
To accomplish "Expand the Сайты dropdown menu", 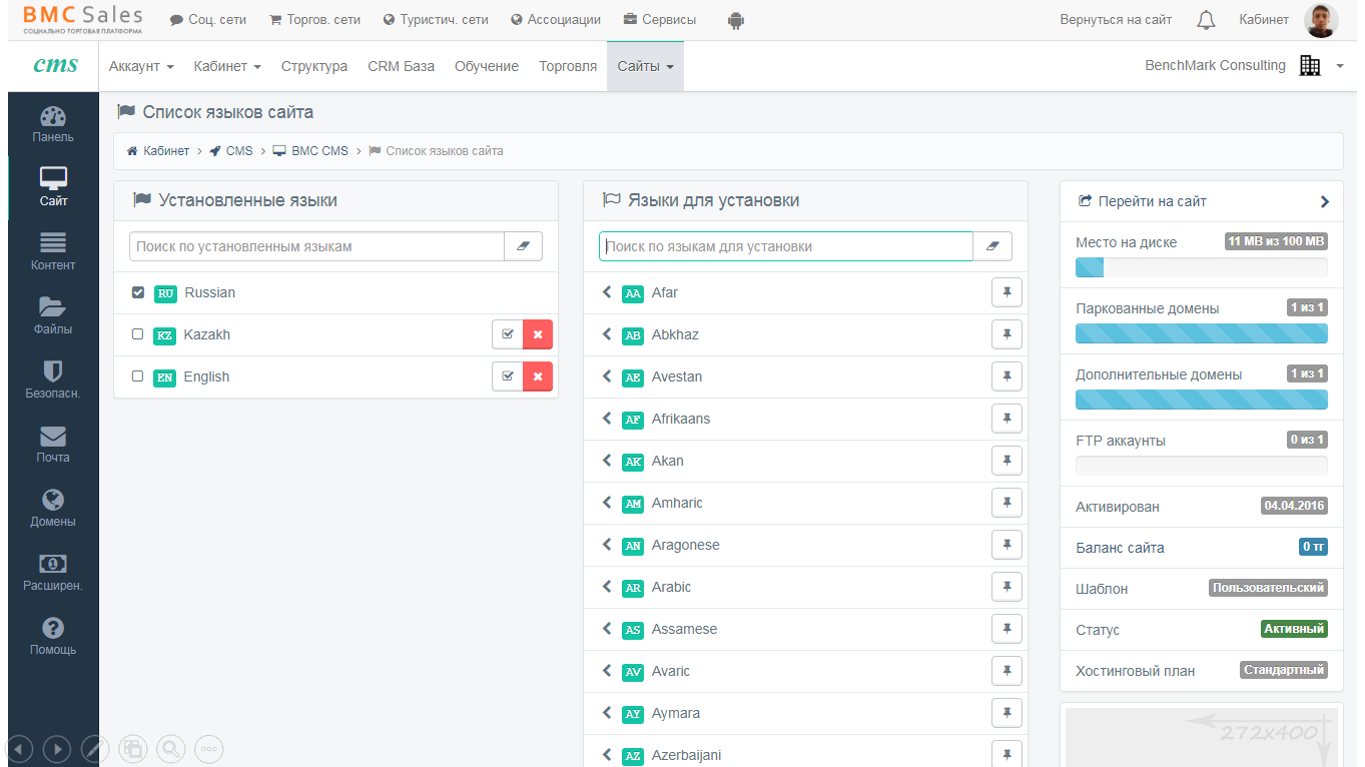I will pyautogui.click(x=645, y=66).
